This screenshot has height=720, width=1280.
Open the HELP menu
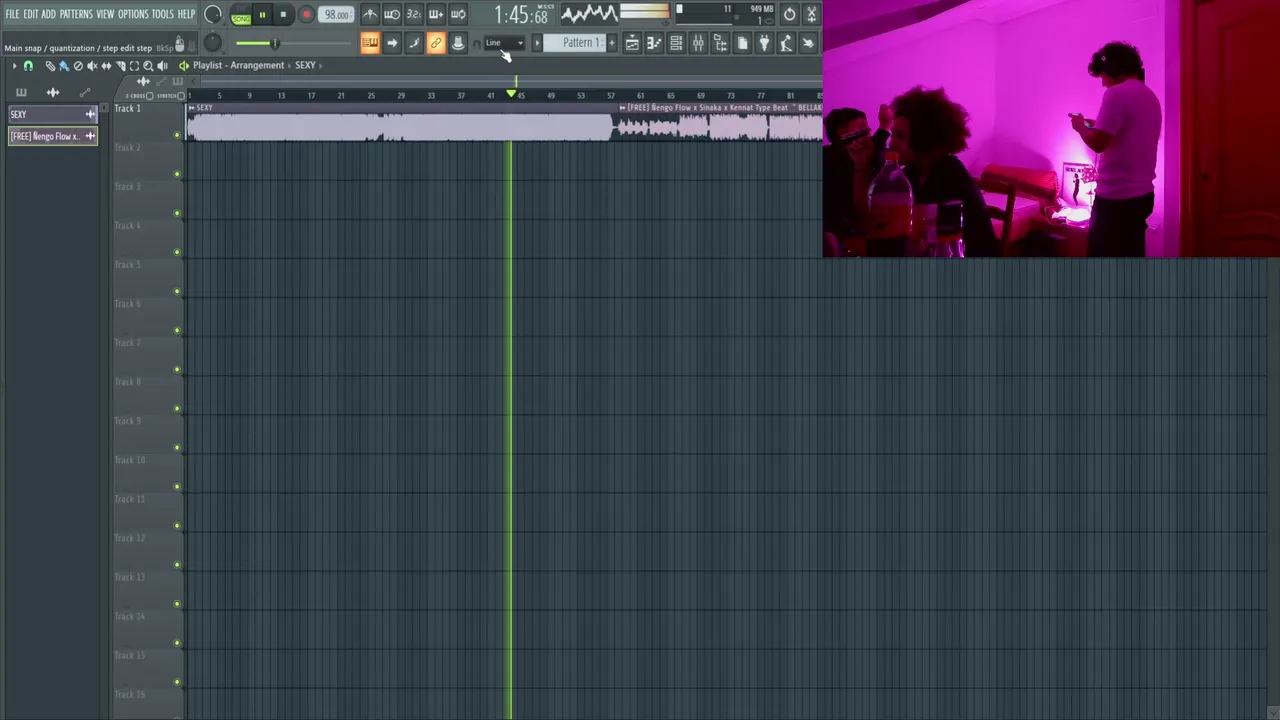(186, 14)
